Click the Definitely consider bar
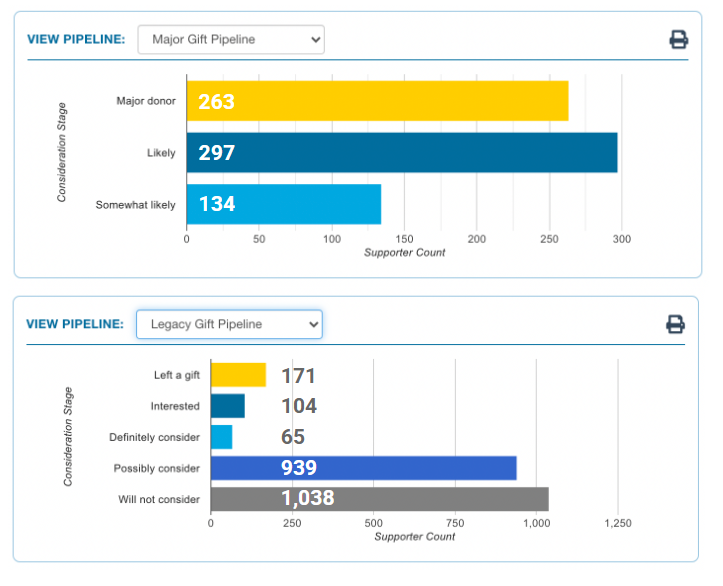 221,437
